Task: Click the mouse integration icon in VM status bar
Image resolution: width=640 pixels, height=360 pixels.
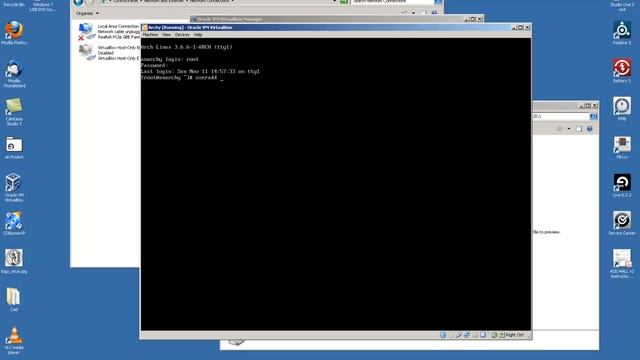Action: [493, 335]
